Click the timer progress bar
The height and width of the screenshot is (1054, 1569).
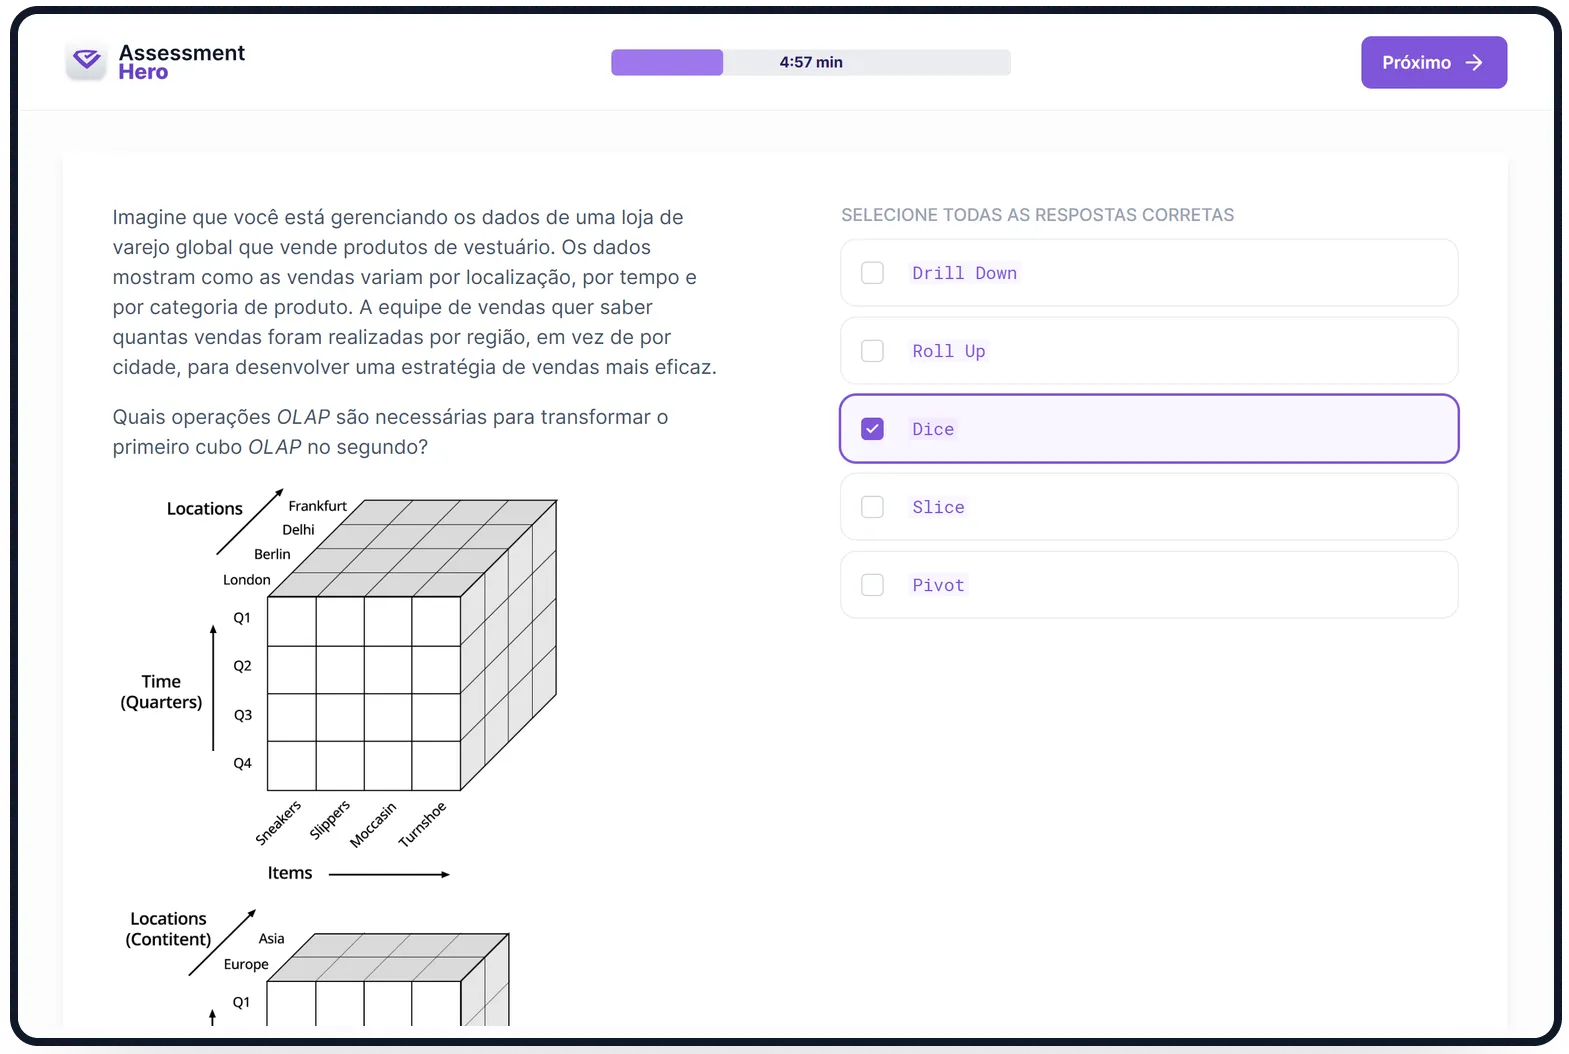811,62
